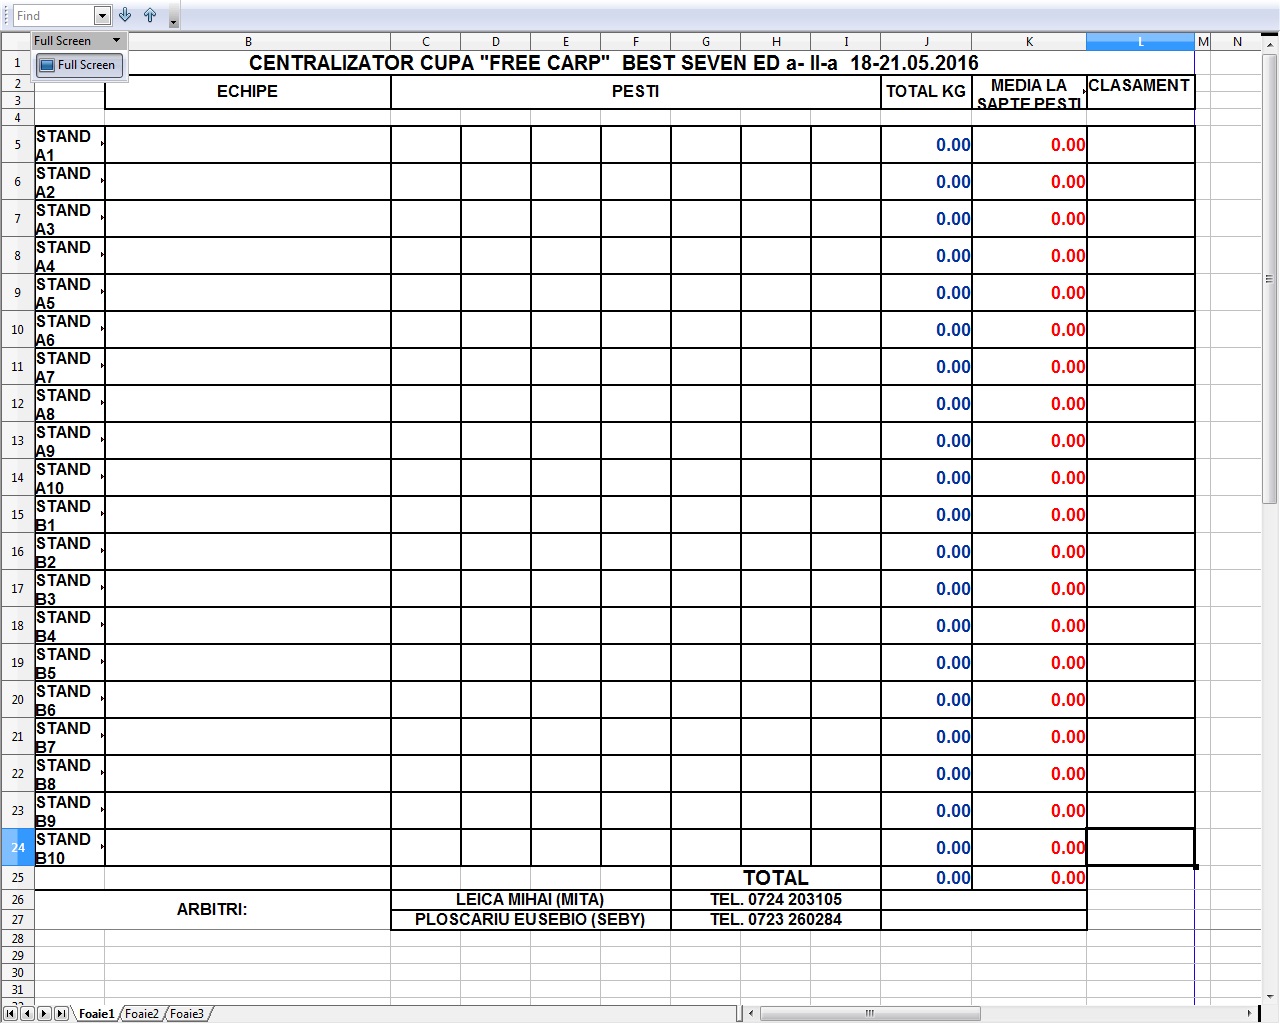Screen dimensions: 1280x1024
Task: Select the LEICA MIHAI (MITA) cell
Action: pyautogui.click(x=531, y=900)
